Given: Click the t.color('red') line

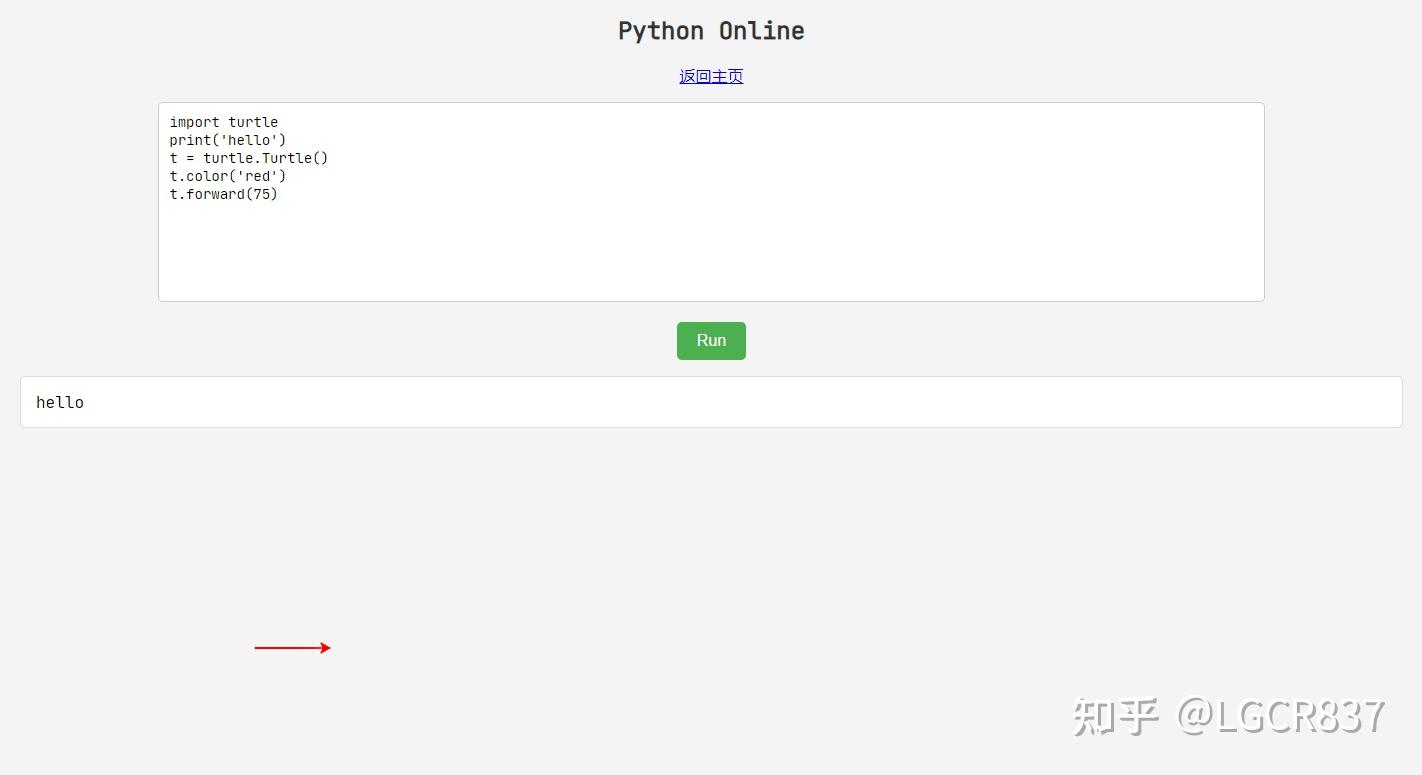Looking at the screenshot, I should (227, 176).
